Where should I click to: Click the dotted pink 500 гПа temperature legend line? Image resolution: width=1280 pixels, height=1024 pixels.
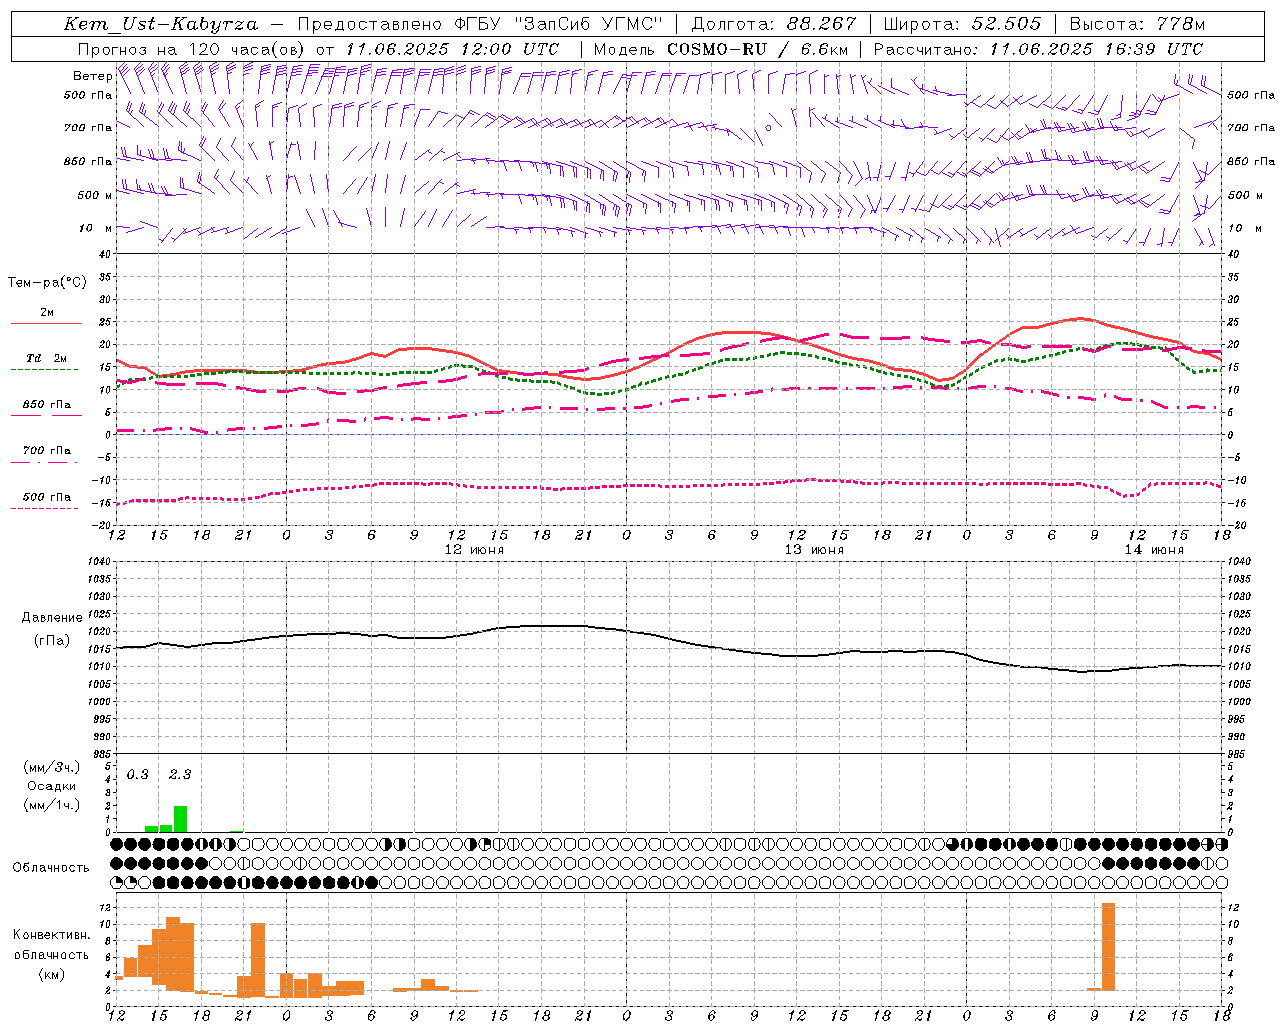pos(44,508)
